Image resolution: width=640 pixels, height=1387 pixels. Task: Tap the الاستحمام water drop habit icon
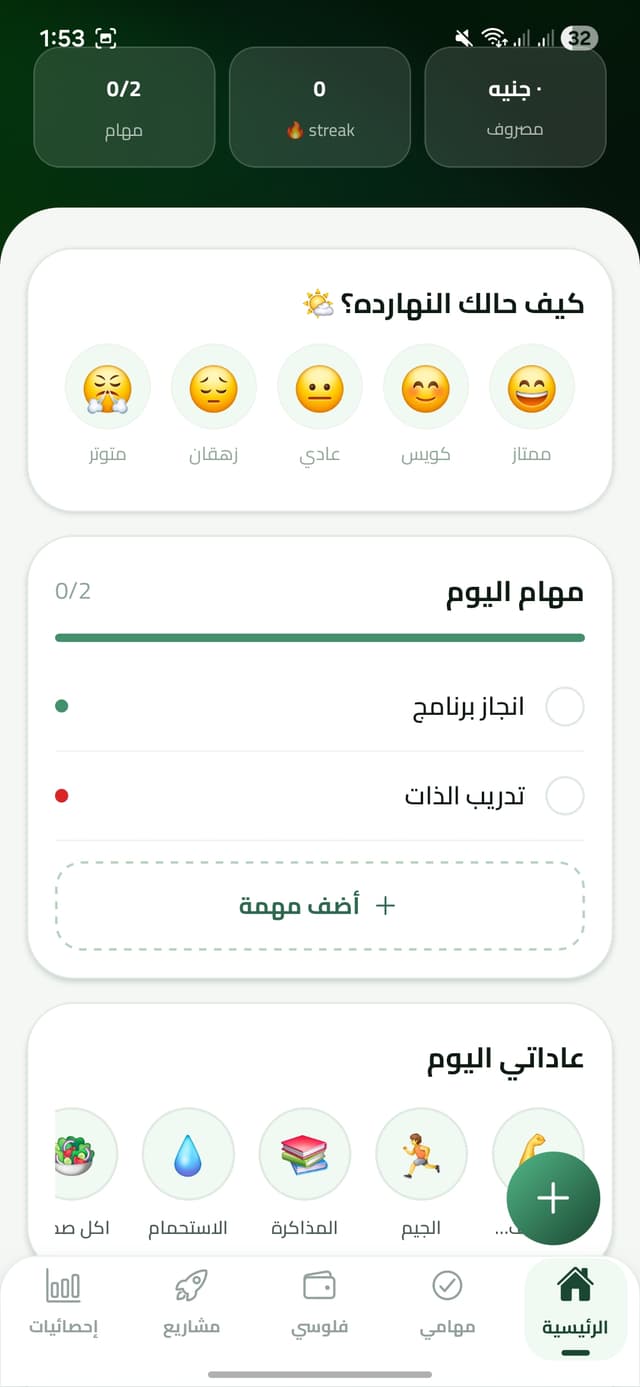(x=188, y=1153)
